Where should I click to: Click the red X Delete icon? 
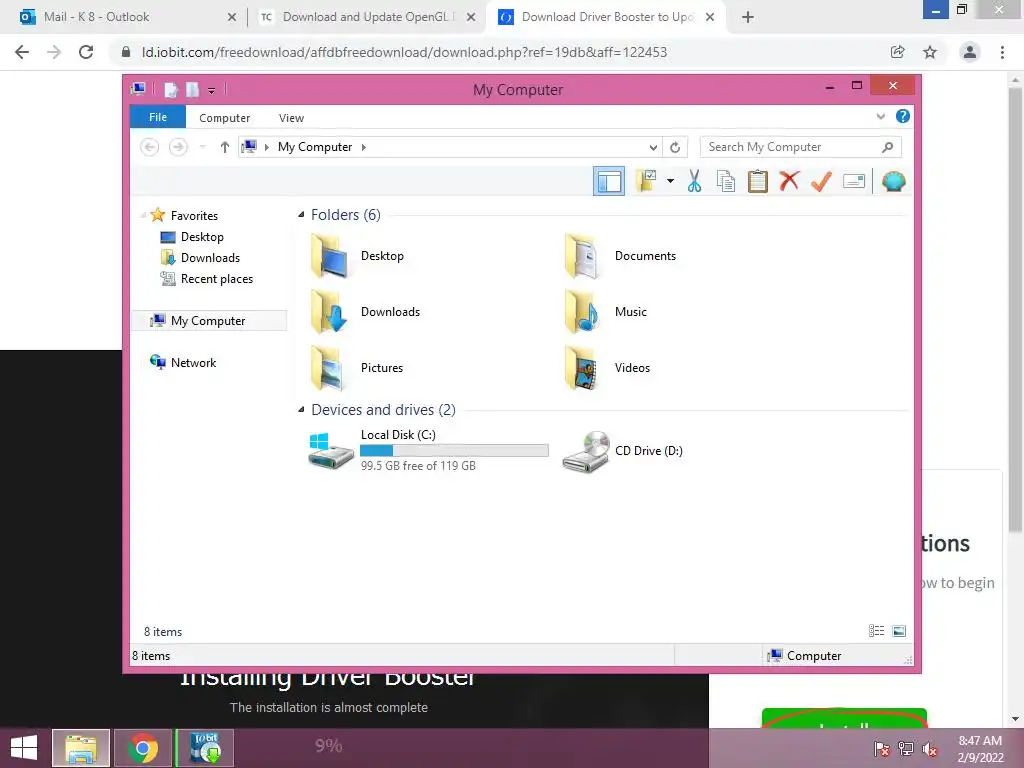click(x=789, y=181)
